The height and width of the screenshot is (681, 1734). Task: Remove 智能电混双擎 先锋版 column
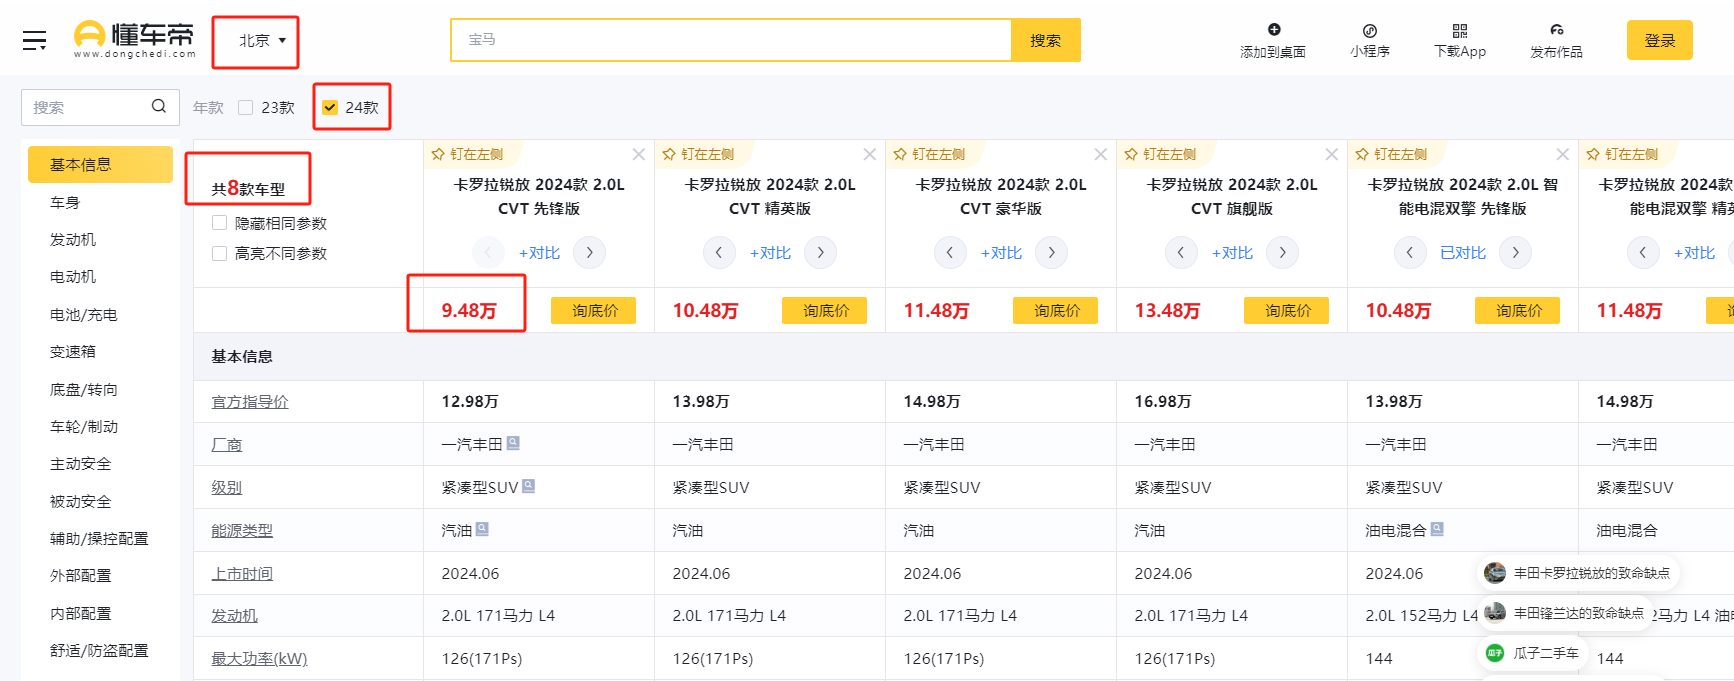click(1563, 154)
